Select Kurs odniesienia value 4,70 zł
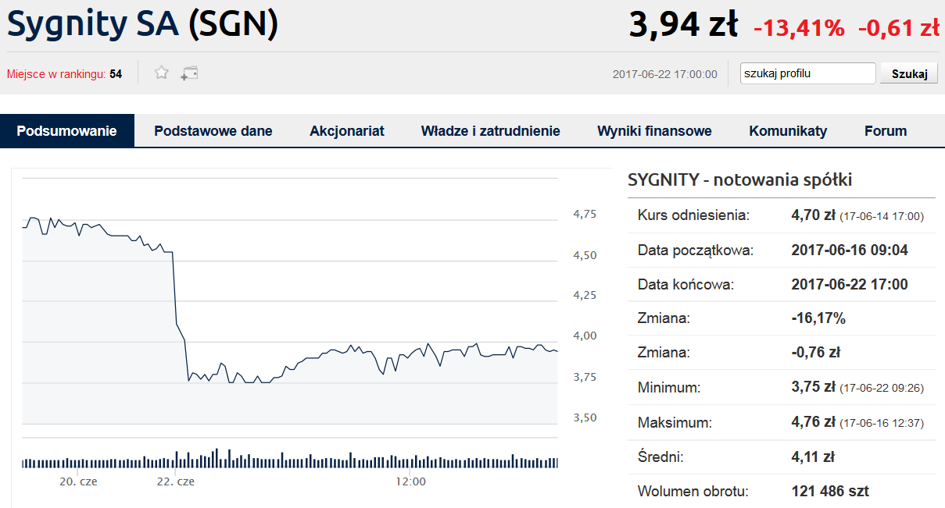The height and width of the screenshot is (508, 945). (813, 215)
